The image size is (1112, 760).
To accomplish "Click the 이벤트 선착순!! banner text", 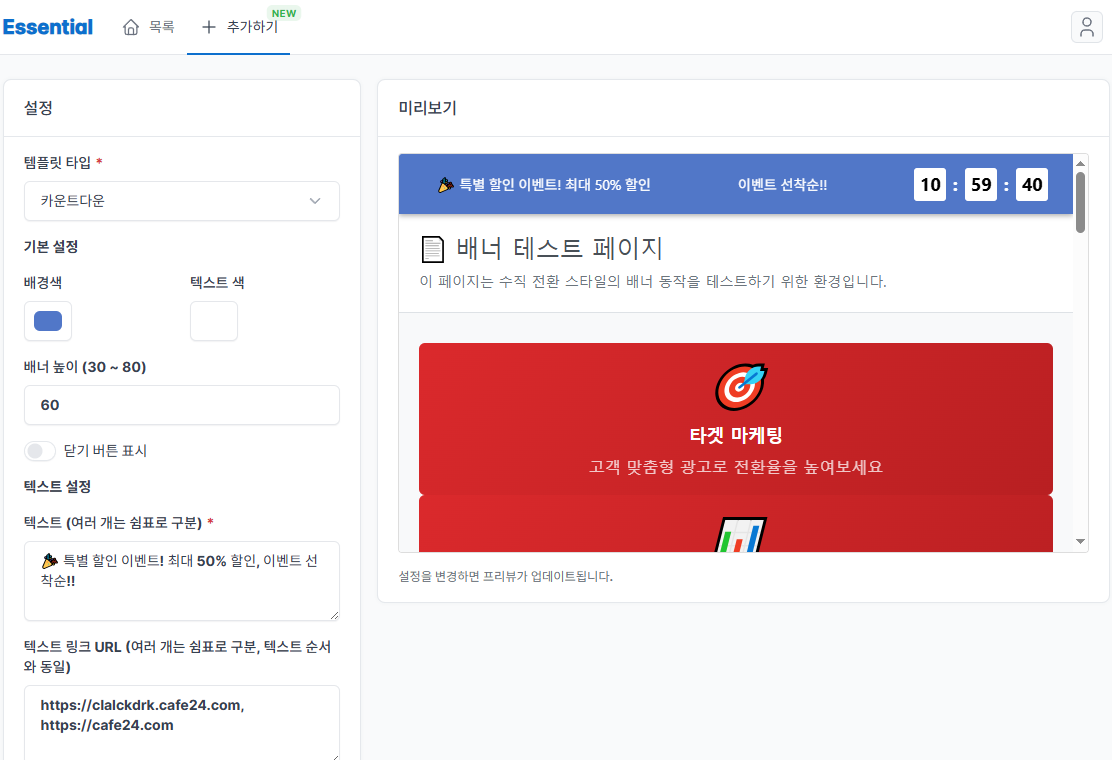I will click(782, 185).
